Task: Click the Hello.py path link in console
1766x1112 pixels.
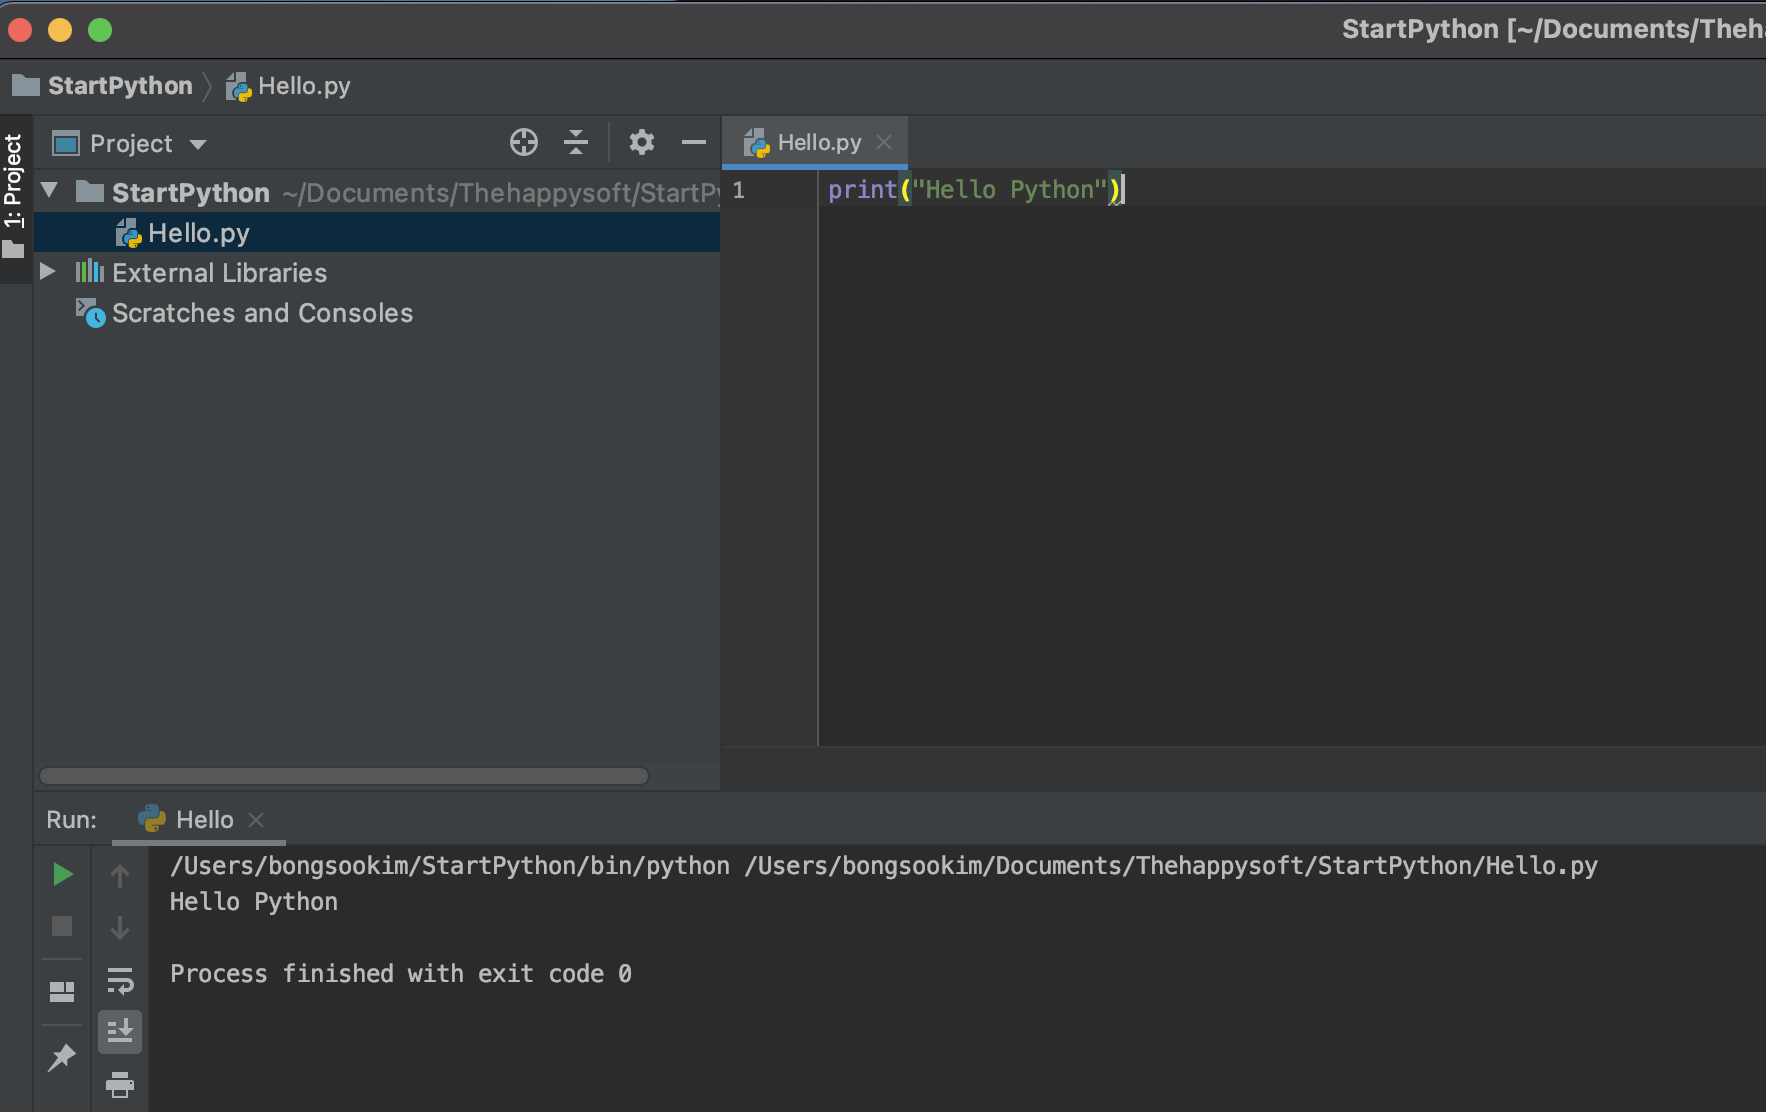Action: pos(1171,866)
